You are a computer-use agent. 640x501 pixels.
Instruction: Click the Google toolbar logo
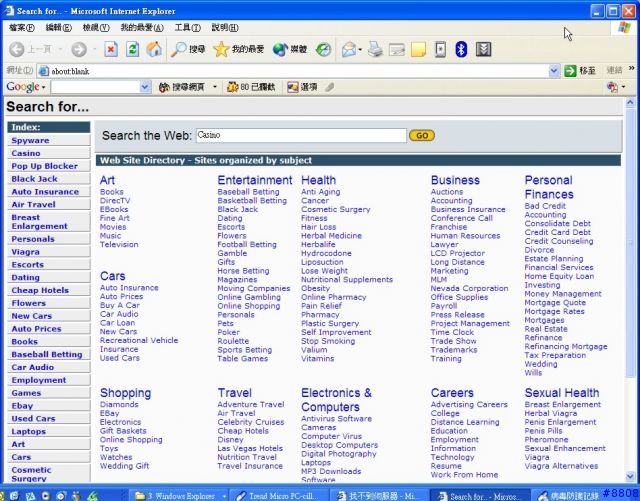point(23,87)
